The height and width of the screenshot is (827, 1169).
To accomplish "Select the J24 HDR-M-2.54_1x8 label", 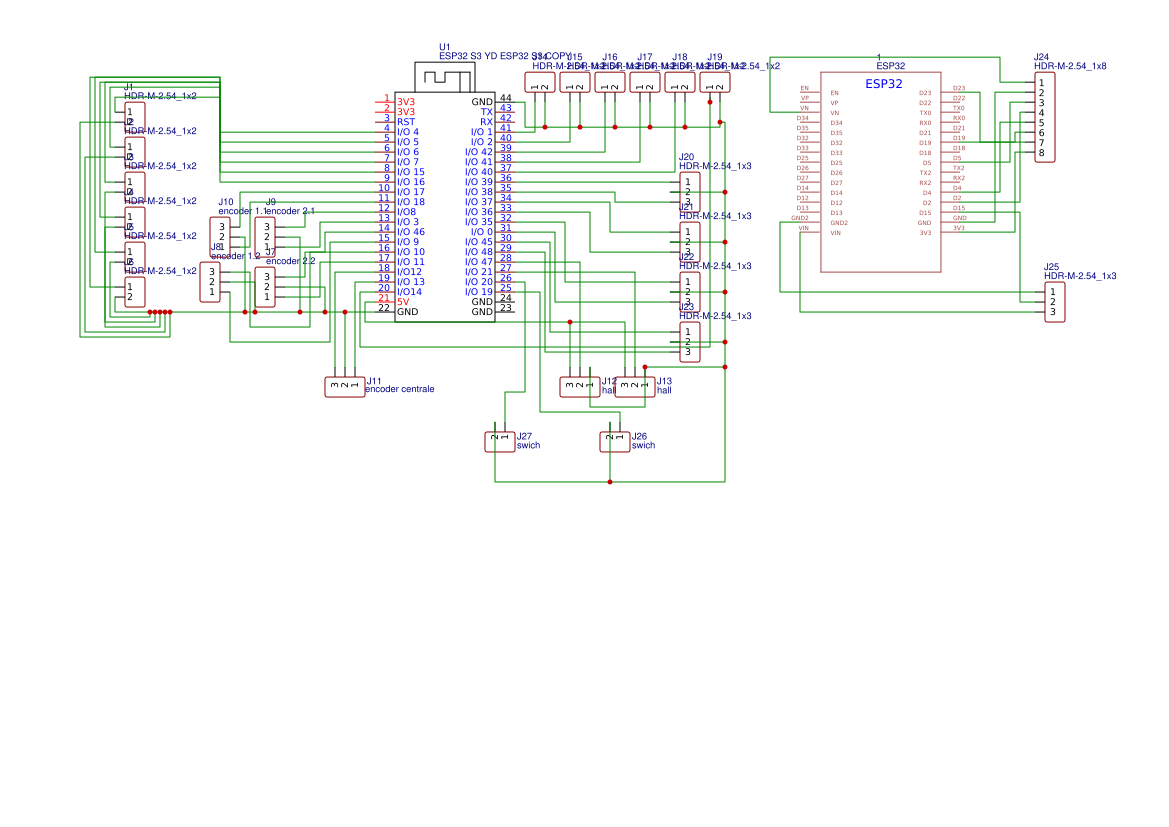I will [x=1070, y=66].
